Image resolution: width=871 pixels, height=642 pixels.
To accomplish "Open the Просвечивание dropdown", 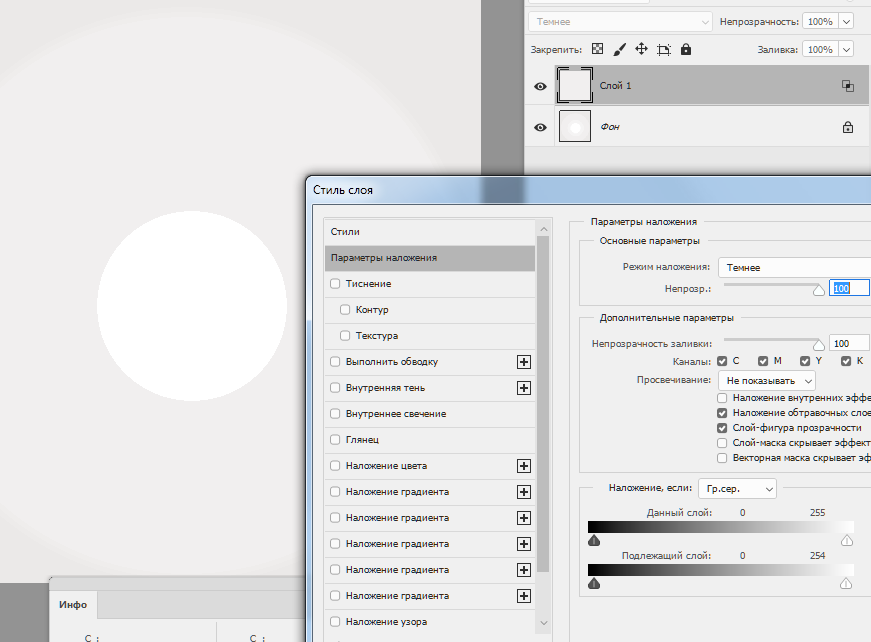I will pyautogui.click(x=767, y=381).
